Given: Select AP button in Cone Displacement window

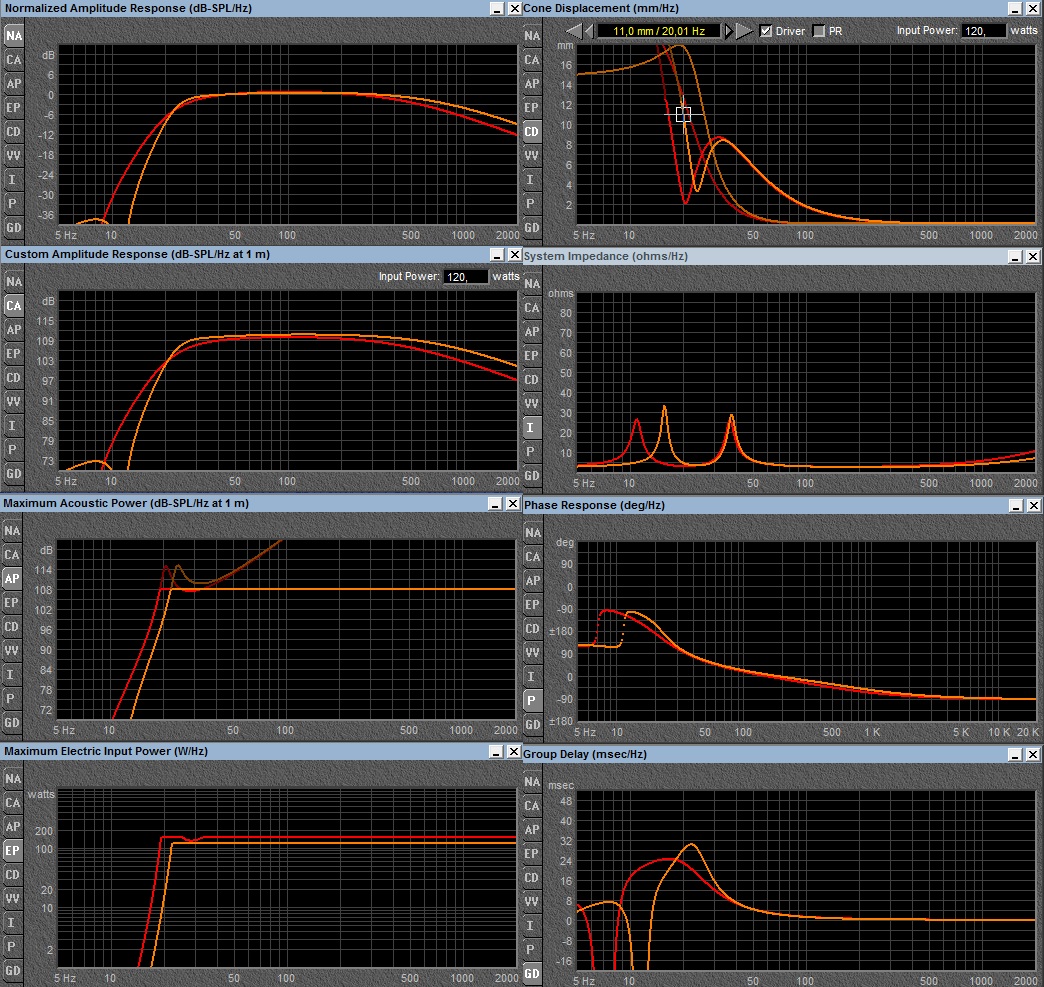Looking at the screenshot, I should tap(531, 84).
